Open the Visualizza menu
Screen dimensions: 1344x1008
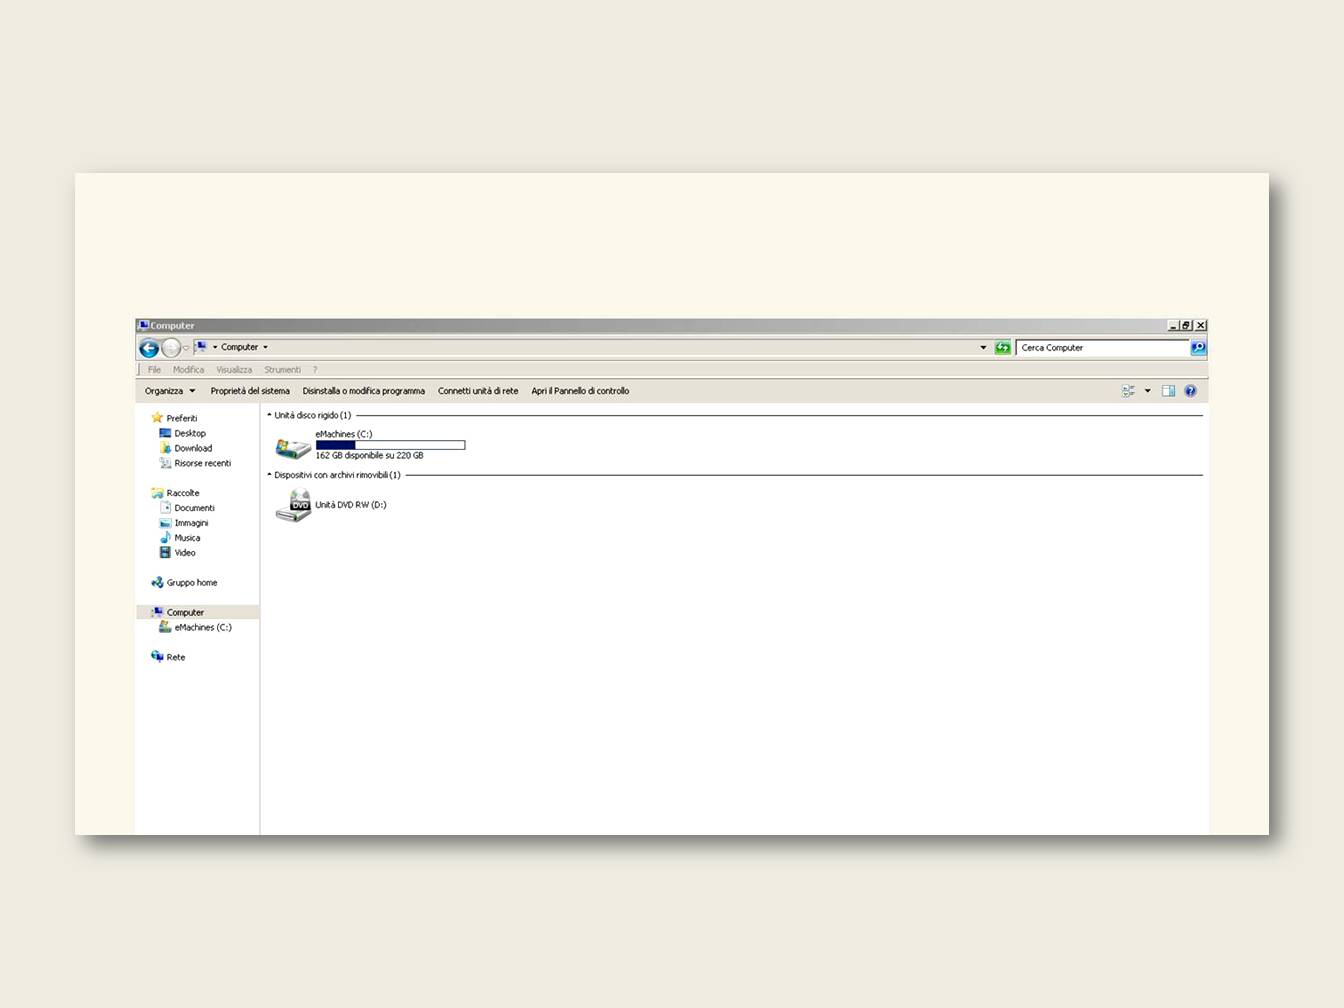click(234, 370)
